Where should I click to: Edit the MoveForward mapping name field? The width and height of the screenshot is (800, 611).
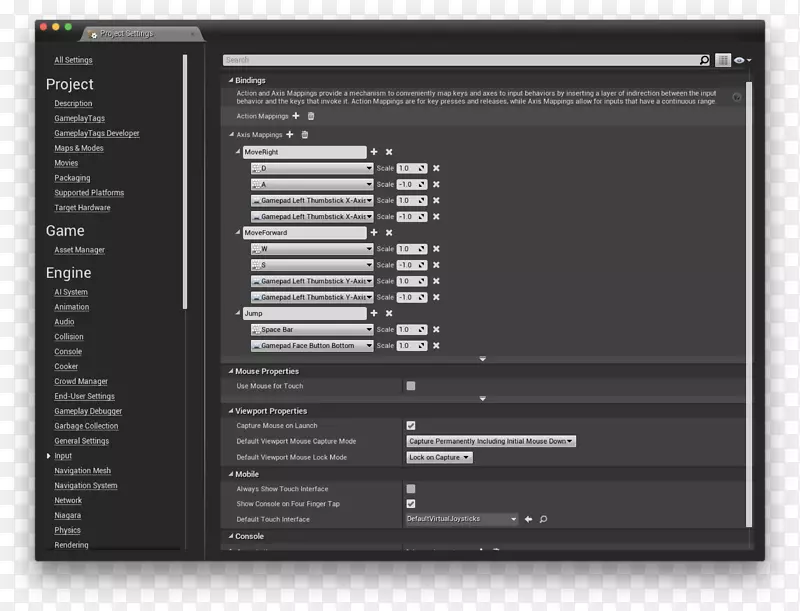pyautogui.click(x=305, y=232)
